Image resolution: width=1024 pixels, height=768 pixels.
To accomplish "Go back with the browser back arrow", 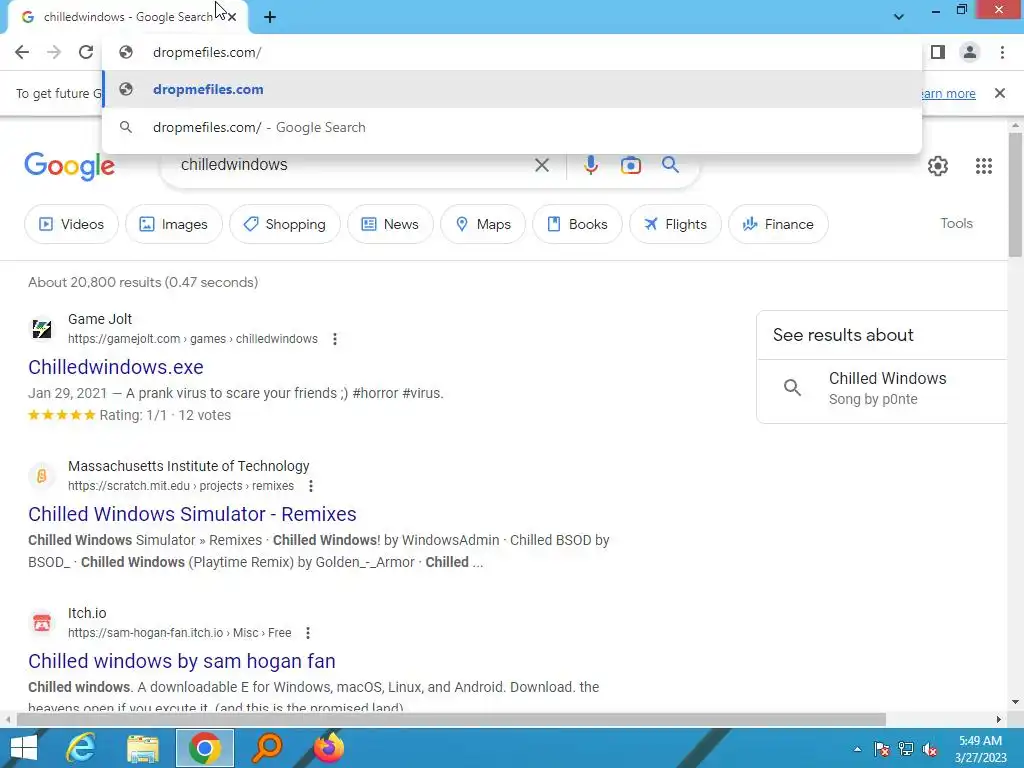I will (x=22, y=52).
